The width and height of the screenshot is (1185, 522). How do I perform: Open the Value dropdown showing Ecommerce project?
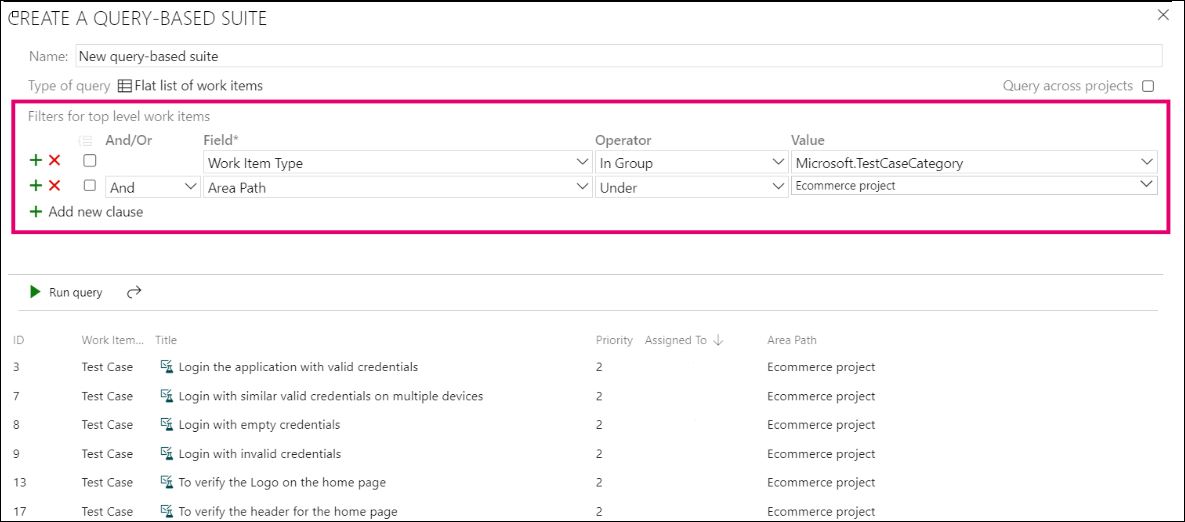(x=973, y=185)
